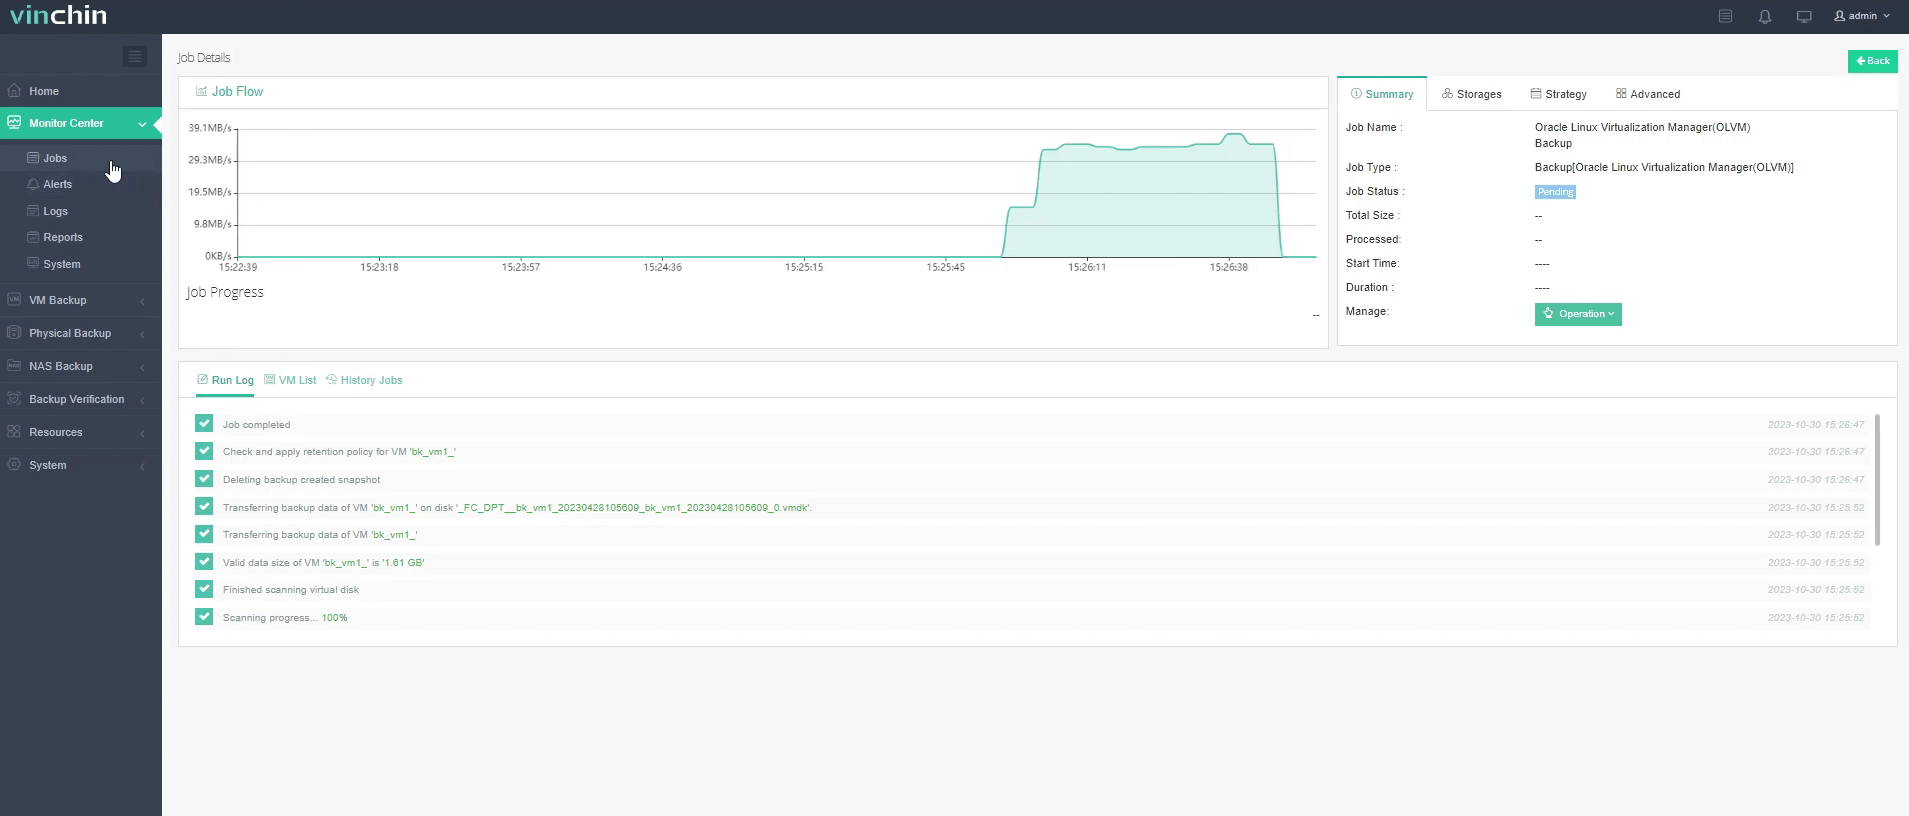1909x816 pixels.
Task: Click the Pending job status badge
Action: coord(1555,192)
